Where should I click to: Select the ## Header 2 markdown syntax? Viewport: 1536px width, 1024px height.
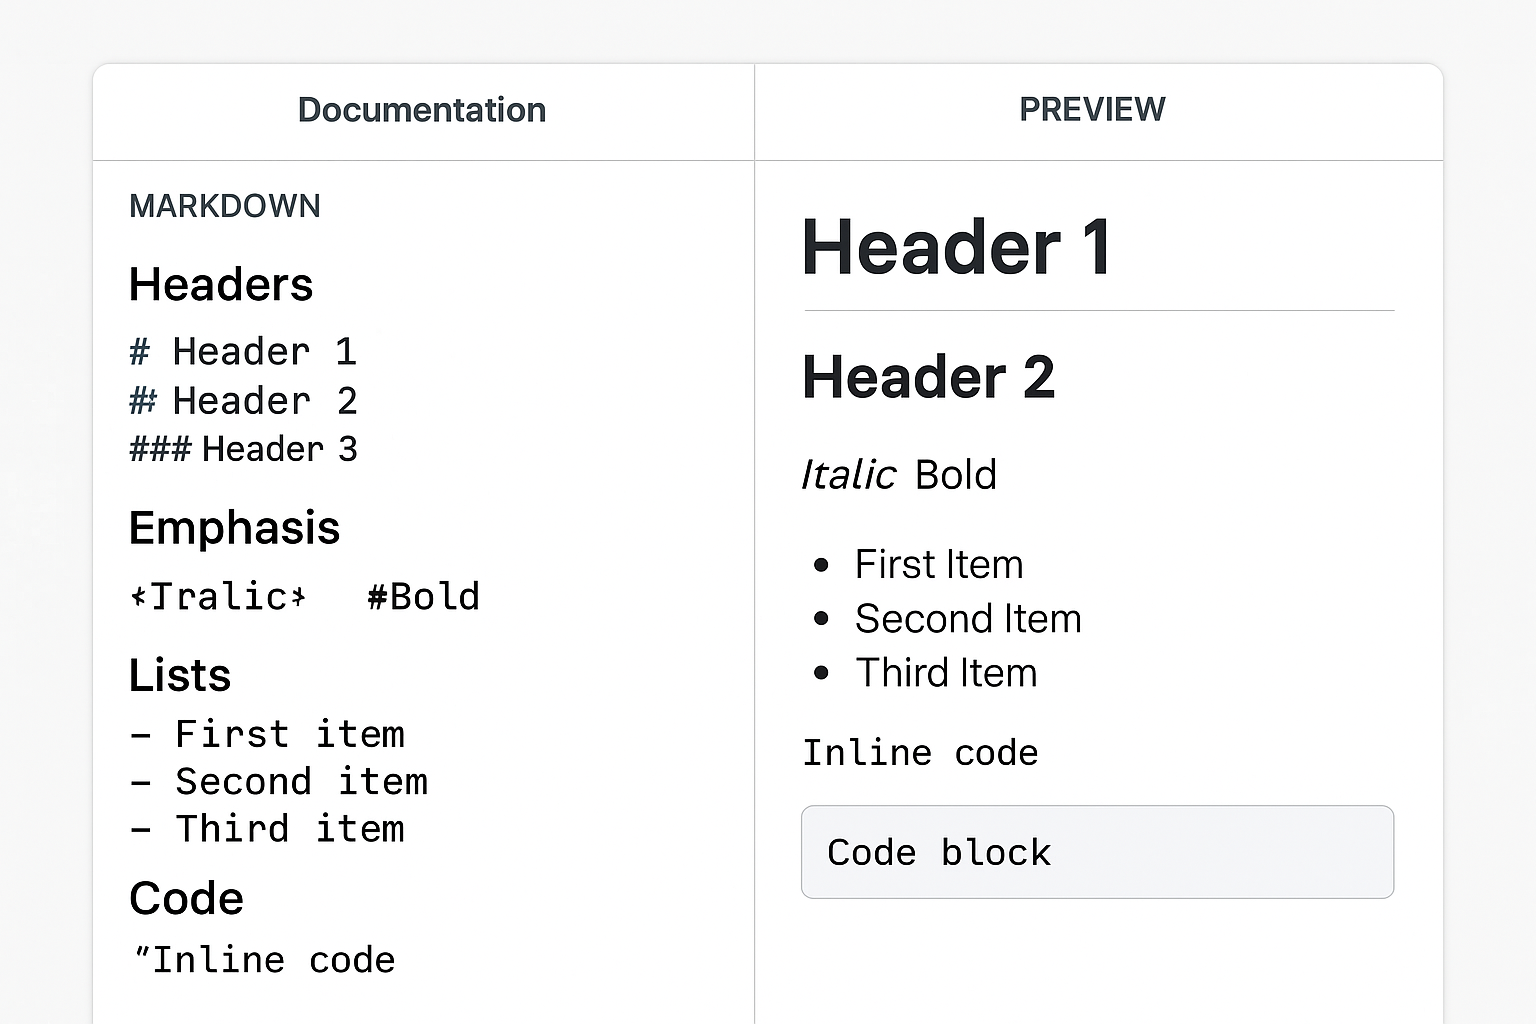244,400
